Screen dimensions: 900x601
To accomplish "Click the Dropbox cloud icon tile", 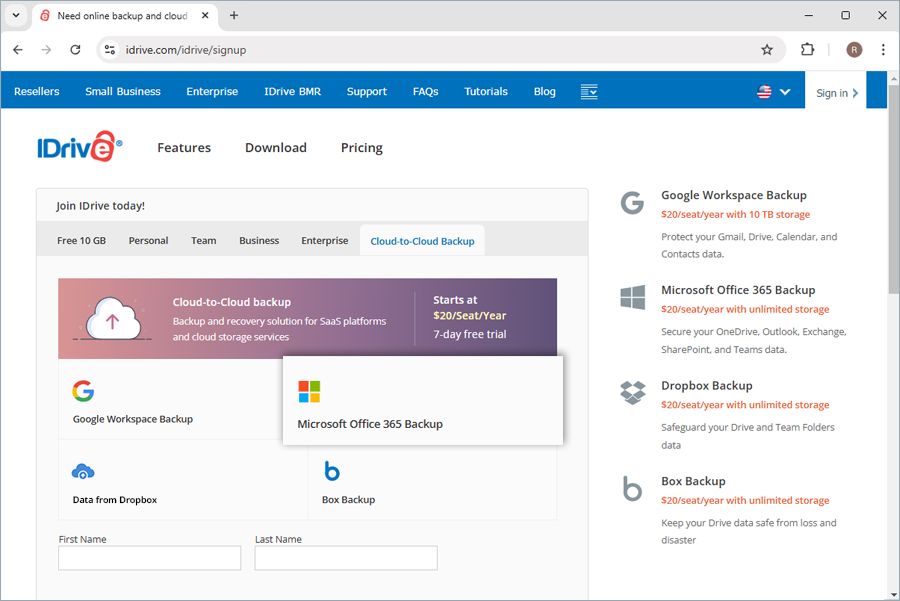I will (x=83, y=471).
